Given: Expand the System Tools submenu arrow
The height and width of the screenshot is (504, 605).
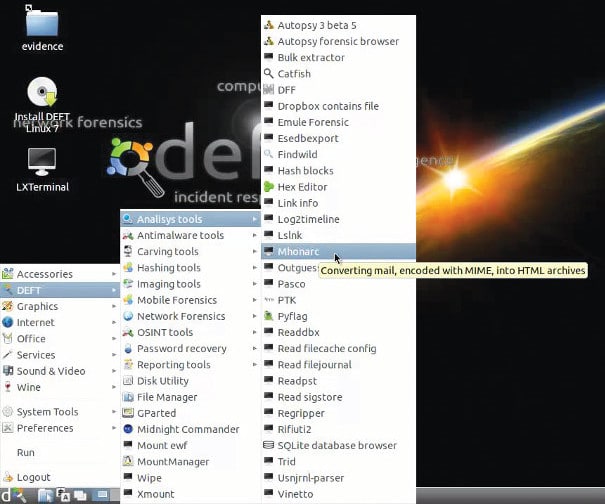Looking at the screenshot, I should coord(114,411).
